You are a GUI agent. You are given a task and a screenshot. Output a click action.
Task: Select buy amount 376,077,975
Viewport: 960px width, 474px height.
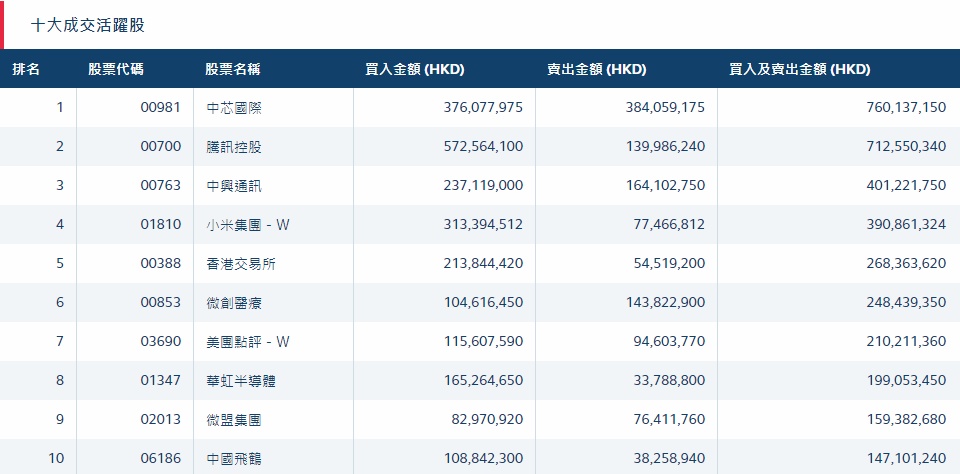pyautogui.click(x=483, y=107)
